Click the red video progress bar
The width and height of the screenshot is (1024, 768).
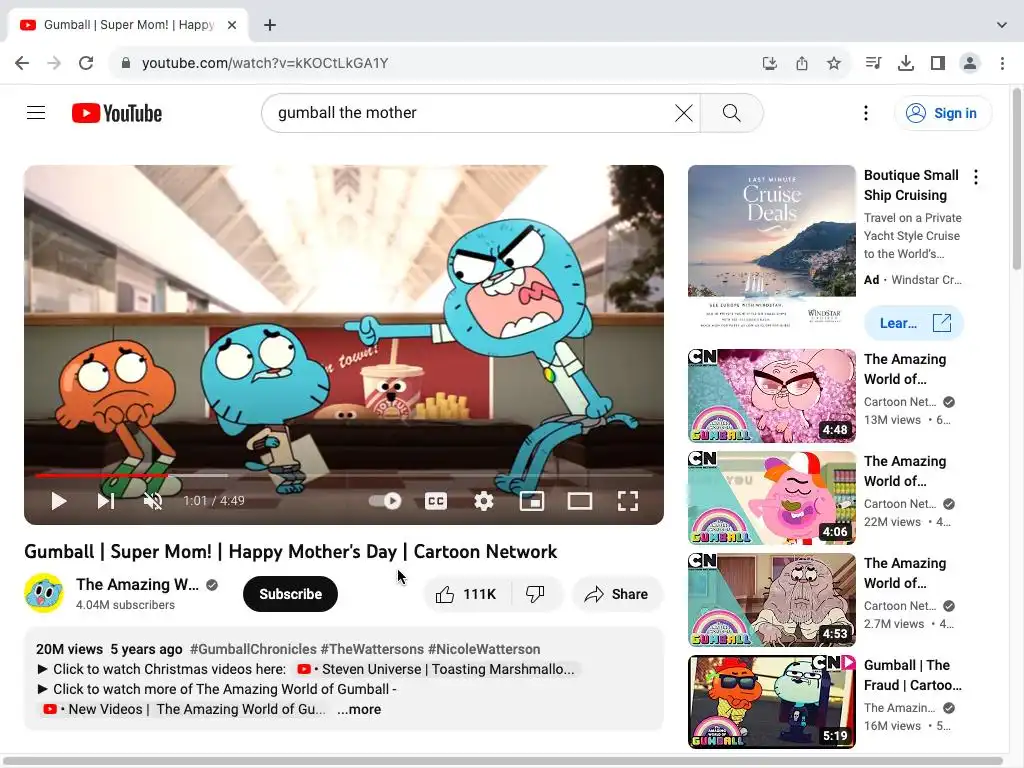tap(101, 475)
